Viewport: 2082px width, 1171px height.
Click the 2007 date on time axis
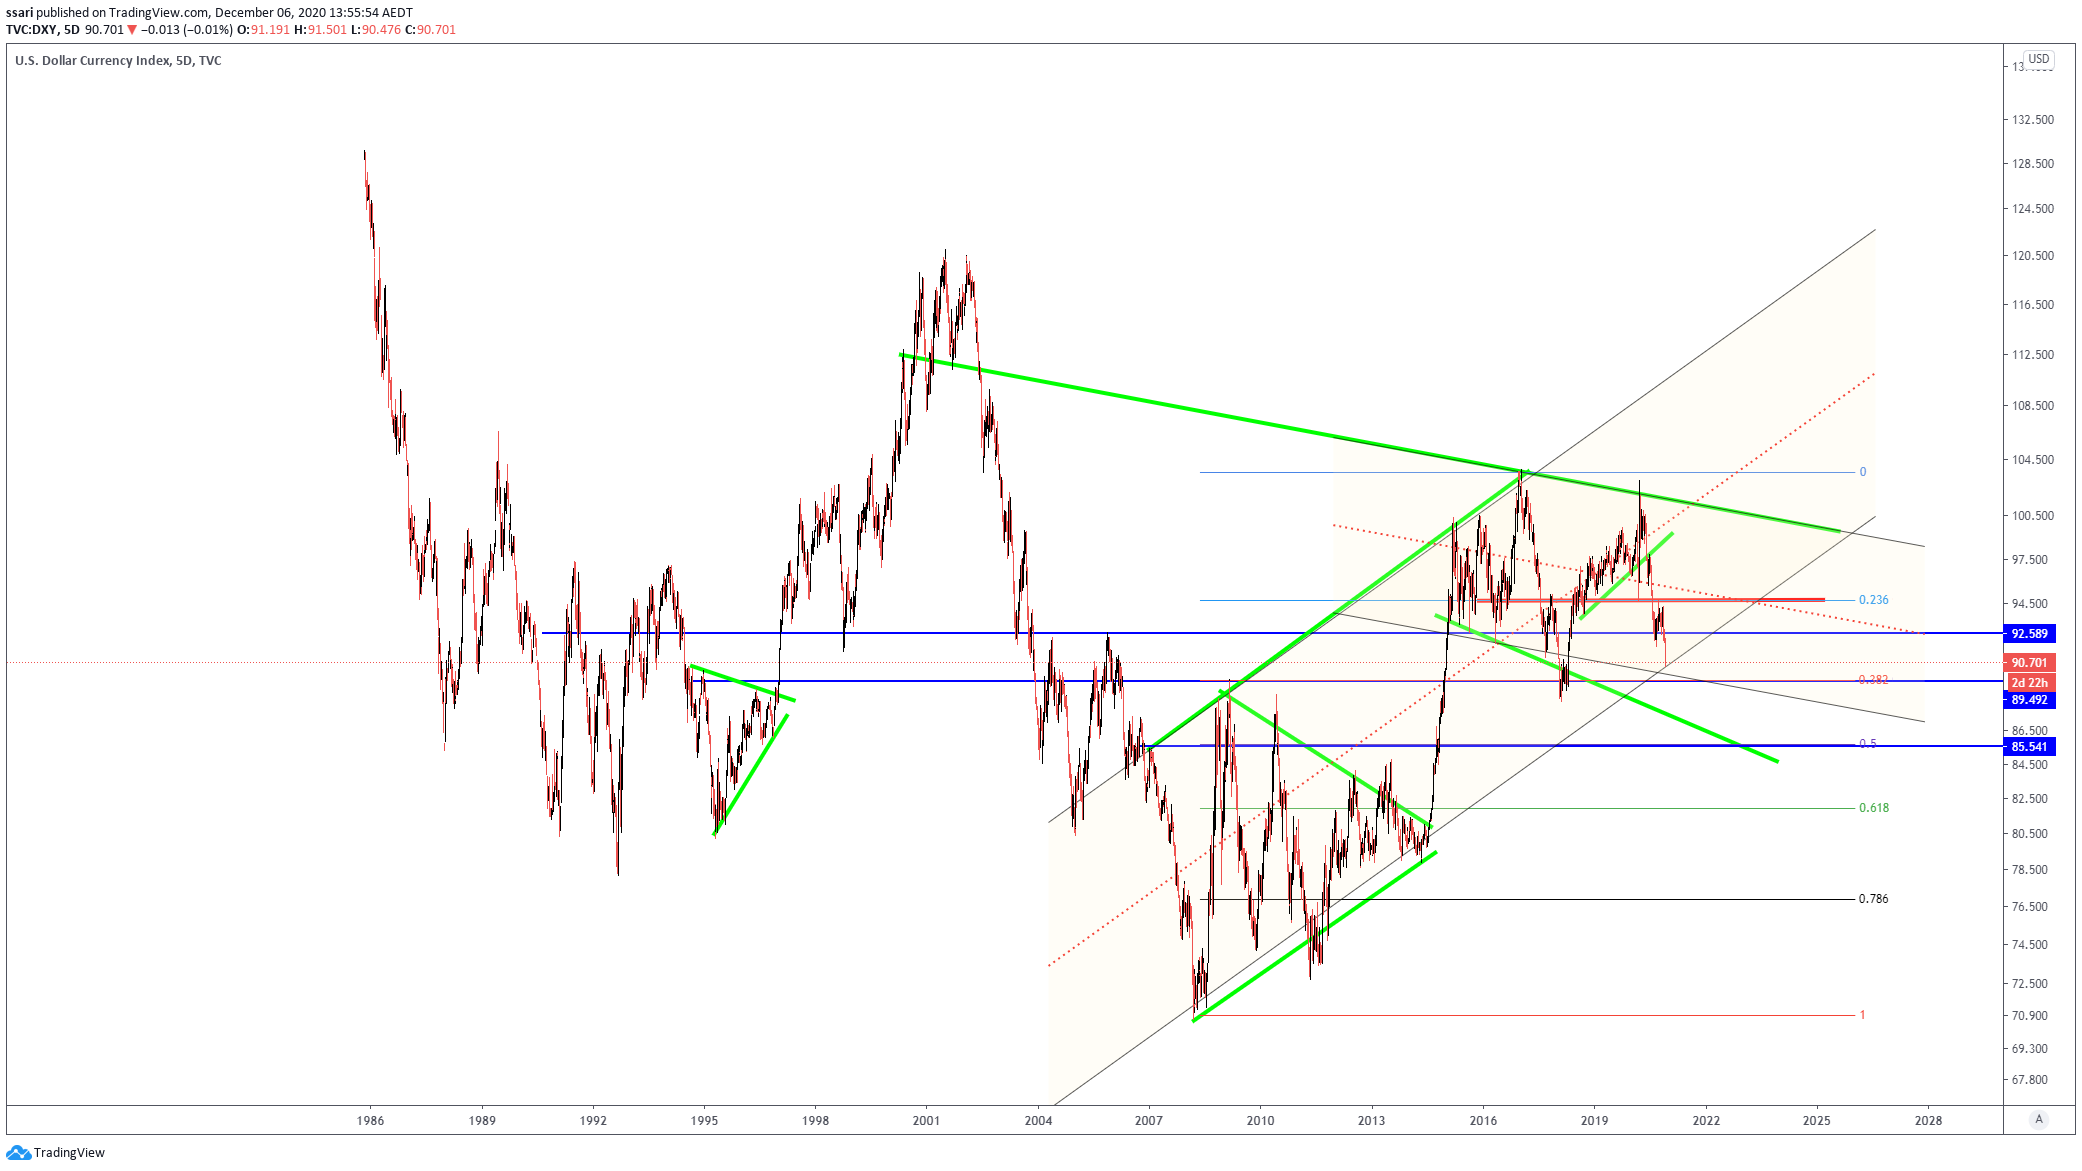pos(1149,1121)
